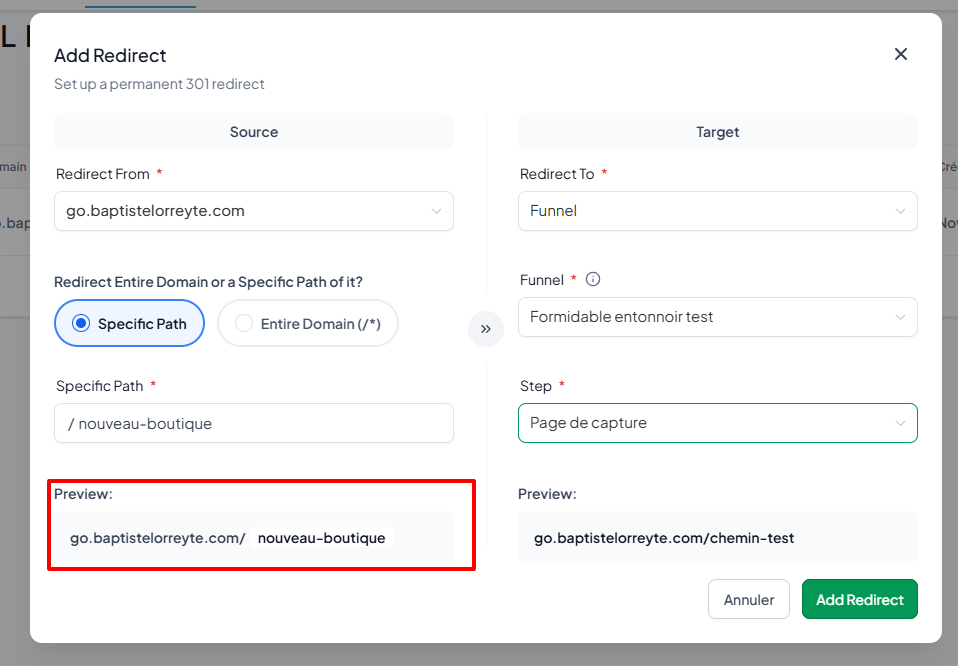The image size is (958, 666).
Task: Click the Annuler button
Action: pos(748,599)
